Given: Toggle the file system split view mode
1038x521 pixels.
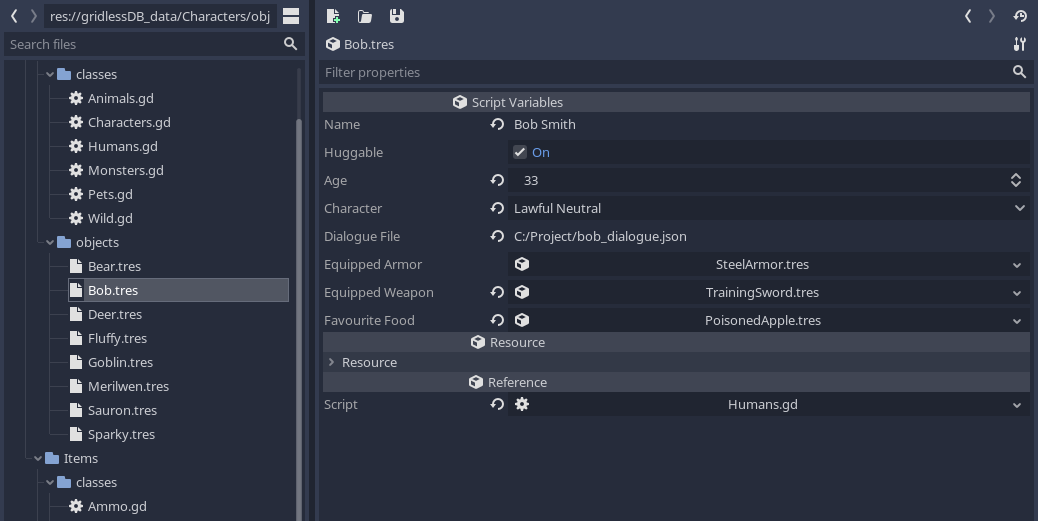Looking at the screenshot, I should (x=291, y=16).
